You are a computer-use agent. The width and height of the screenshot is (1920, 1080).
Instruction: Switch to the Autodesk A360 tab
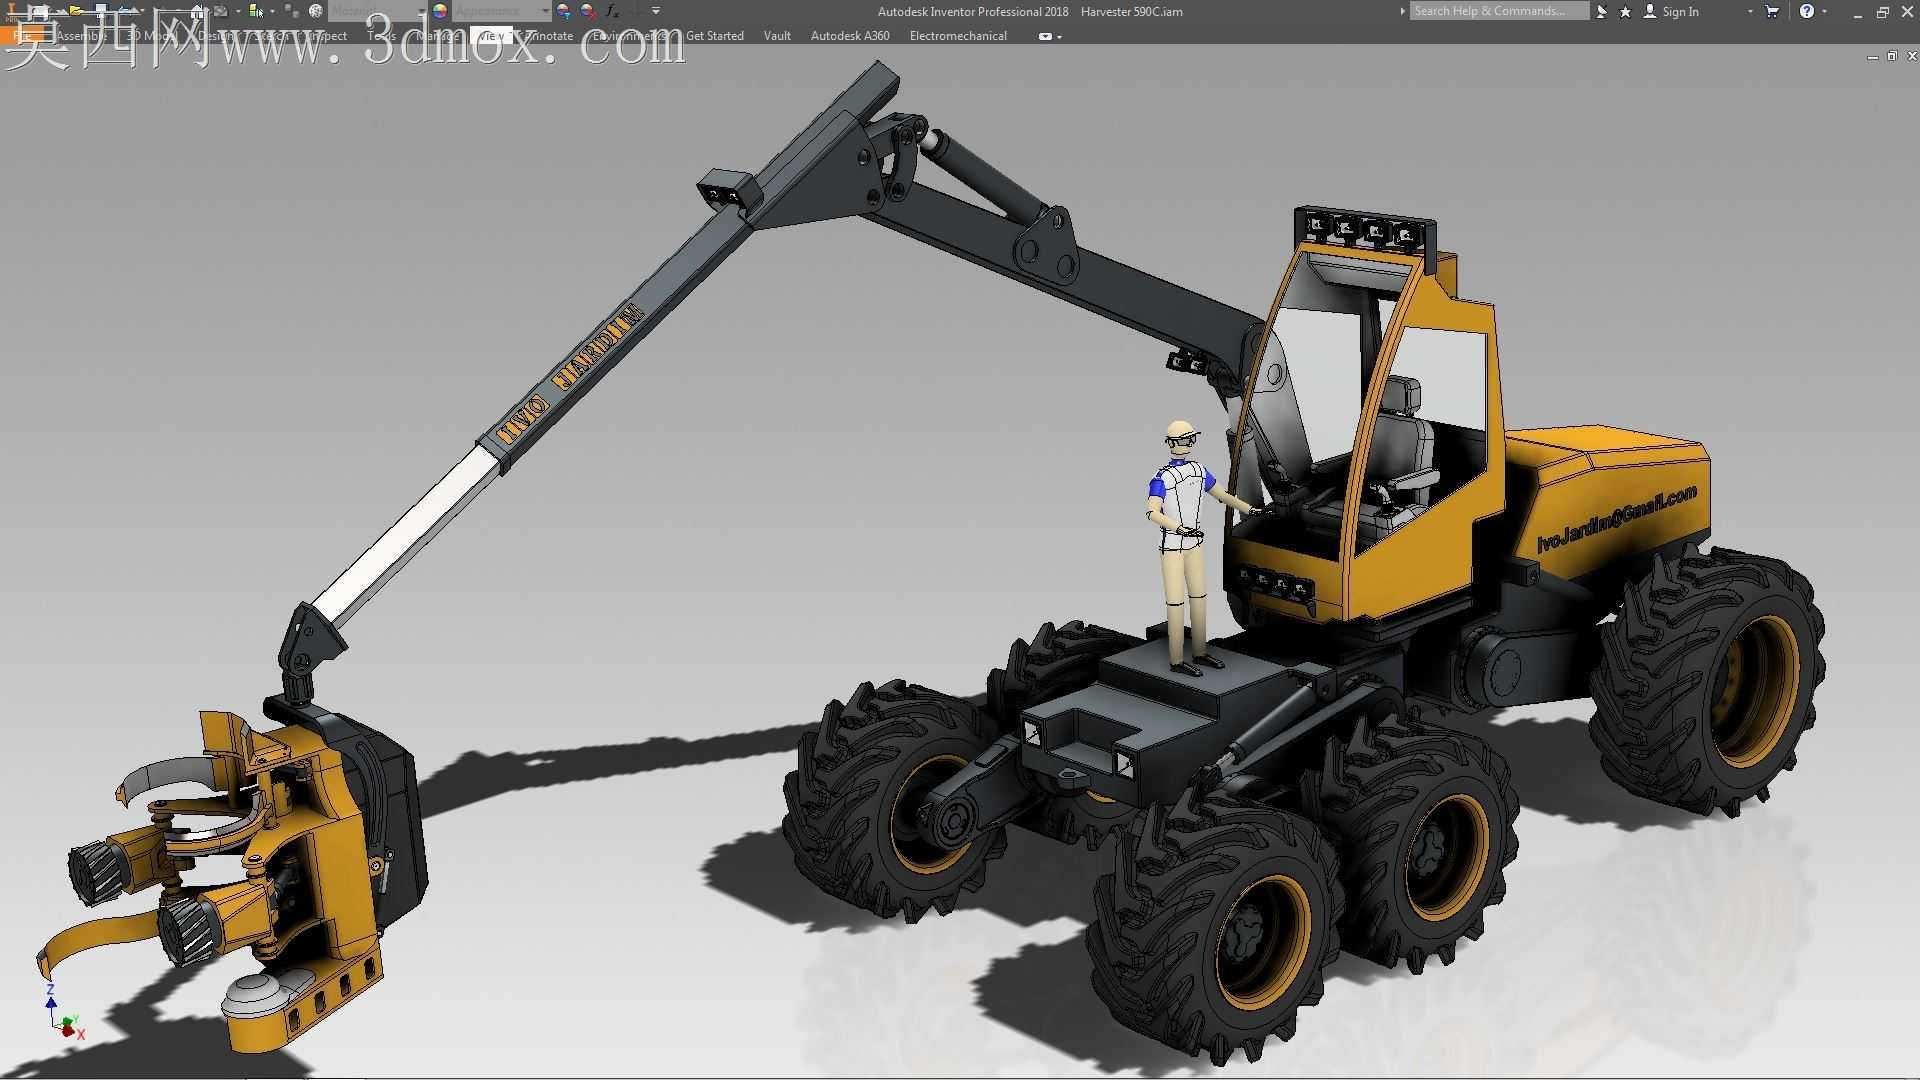(x=850, y=36)
